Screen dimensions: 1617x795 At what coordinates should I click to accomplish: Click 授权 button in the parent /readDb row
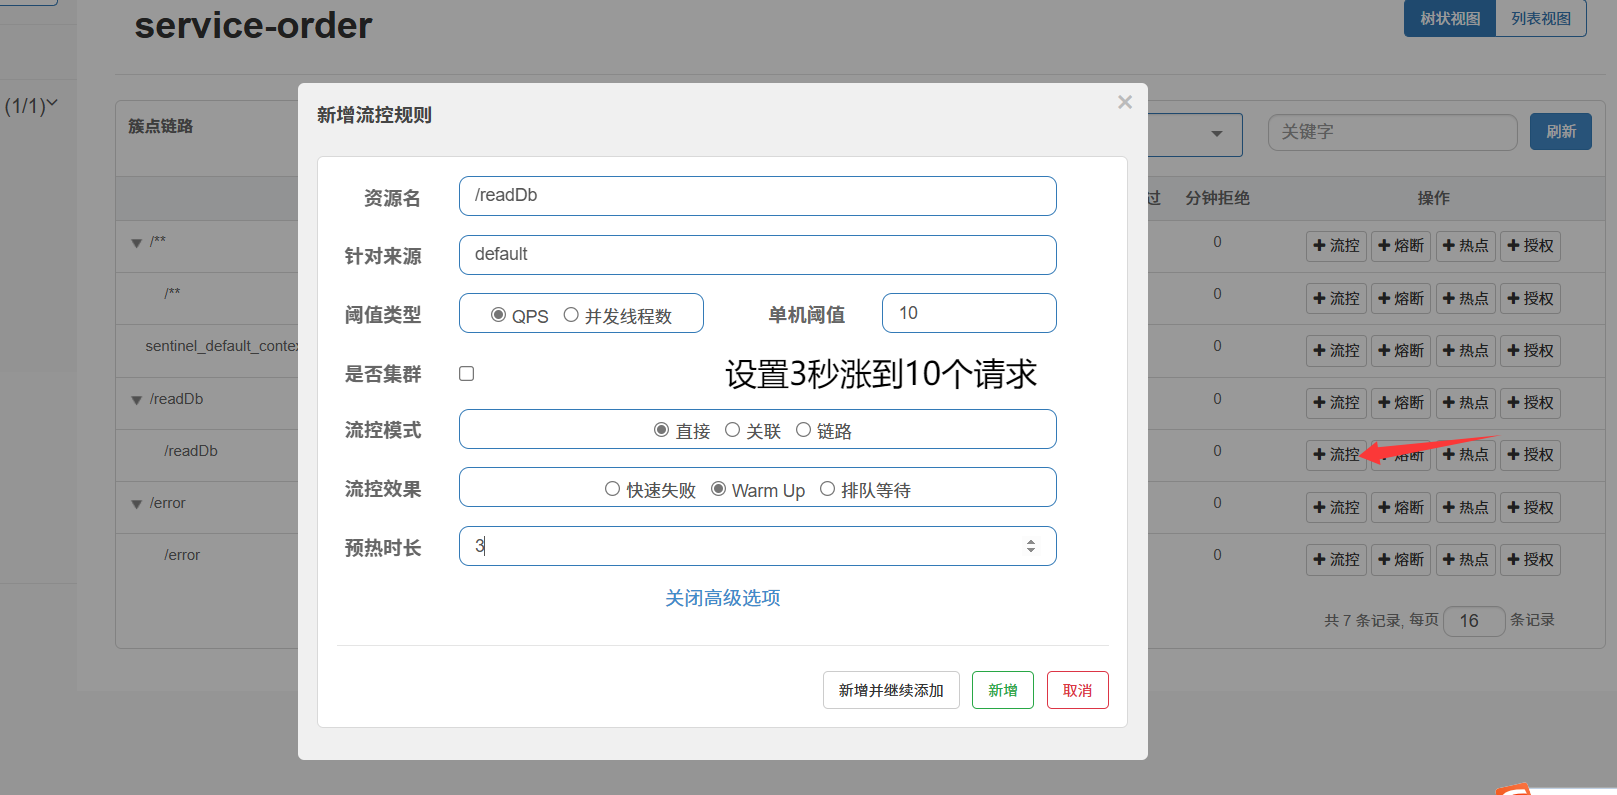point(1530,403)
